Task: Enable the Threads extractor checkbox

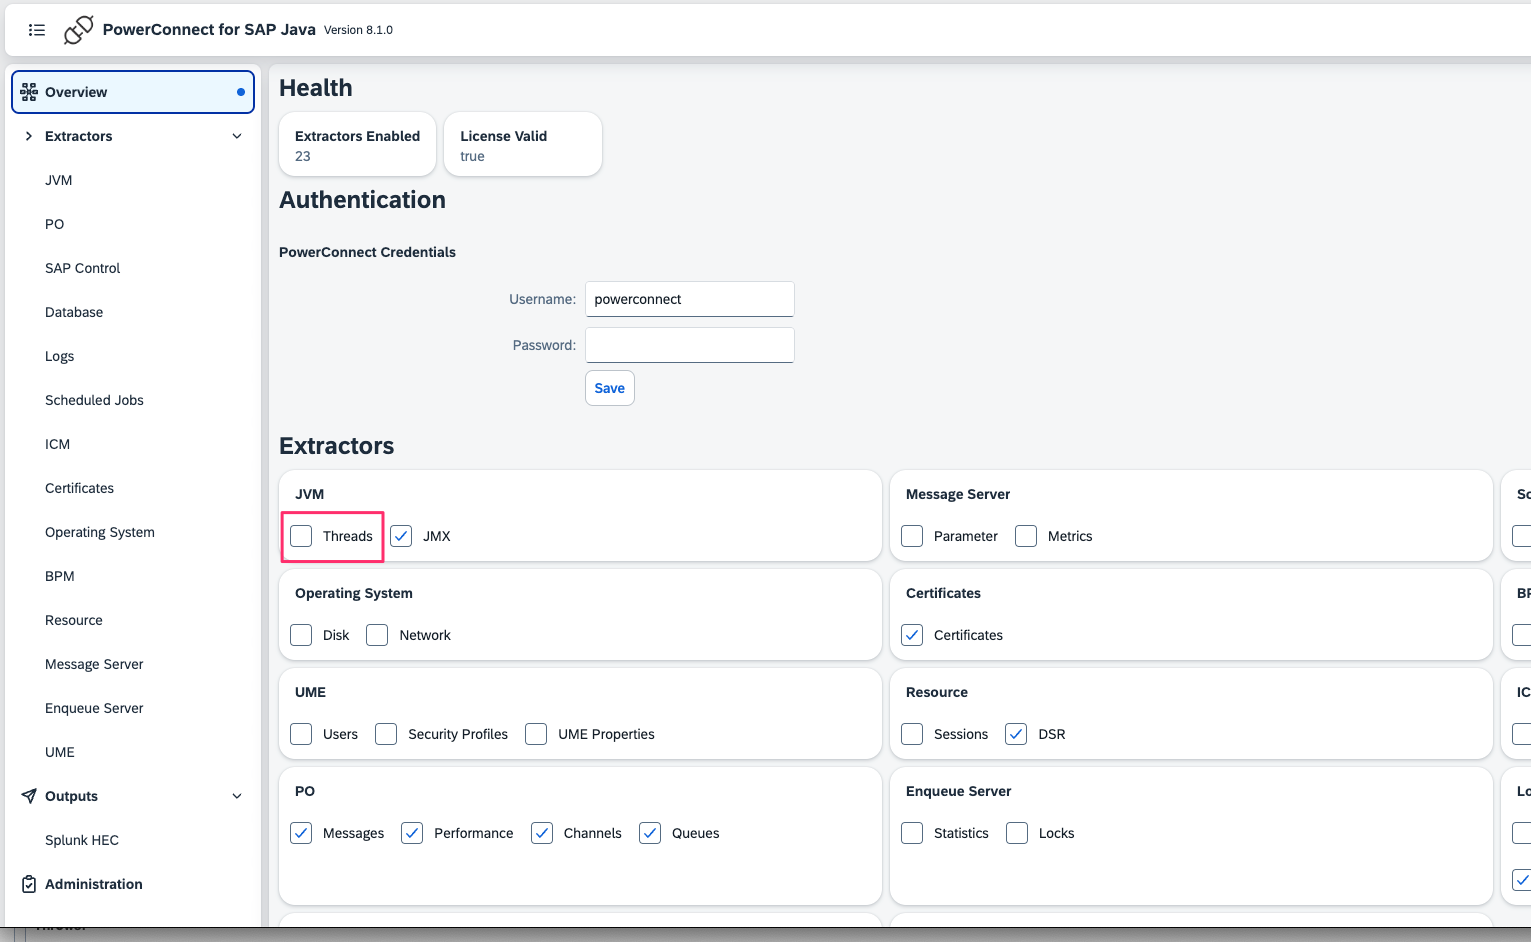Action: tap(301, 536)
